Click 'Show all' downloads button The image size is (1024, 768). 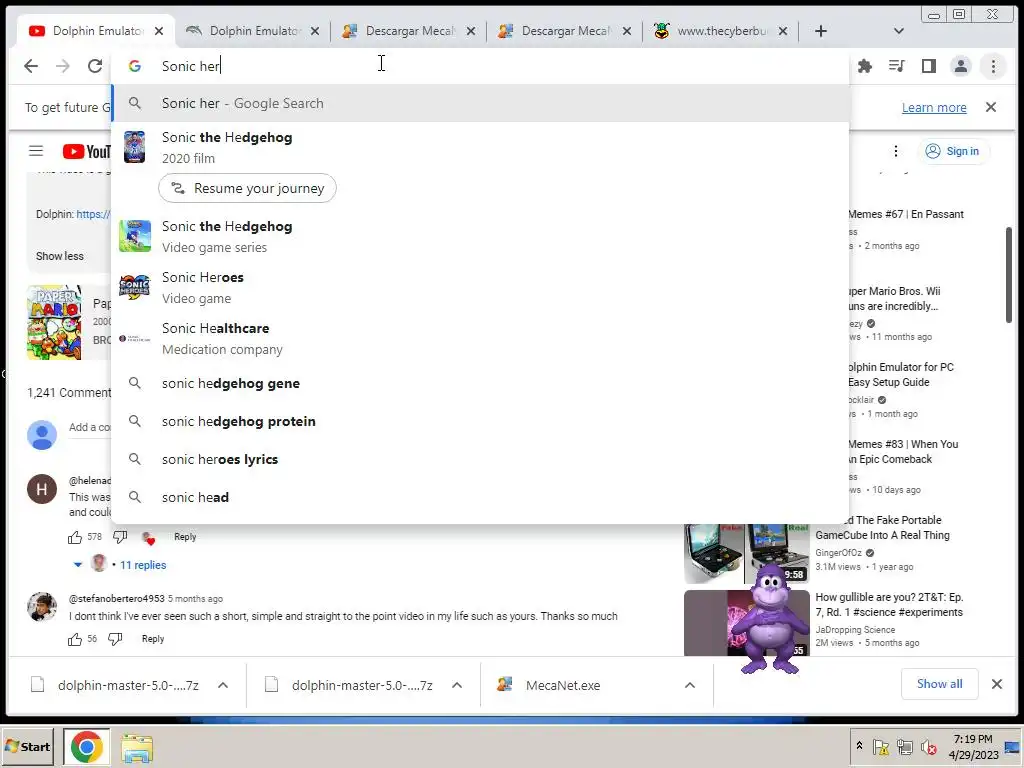click(939, 684)
